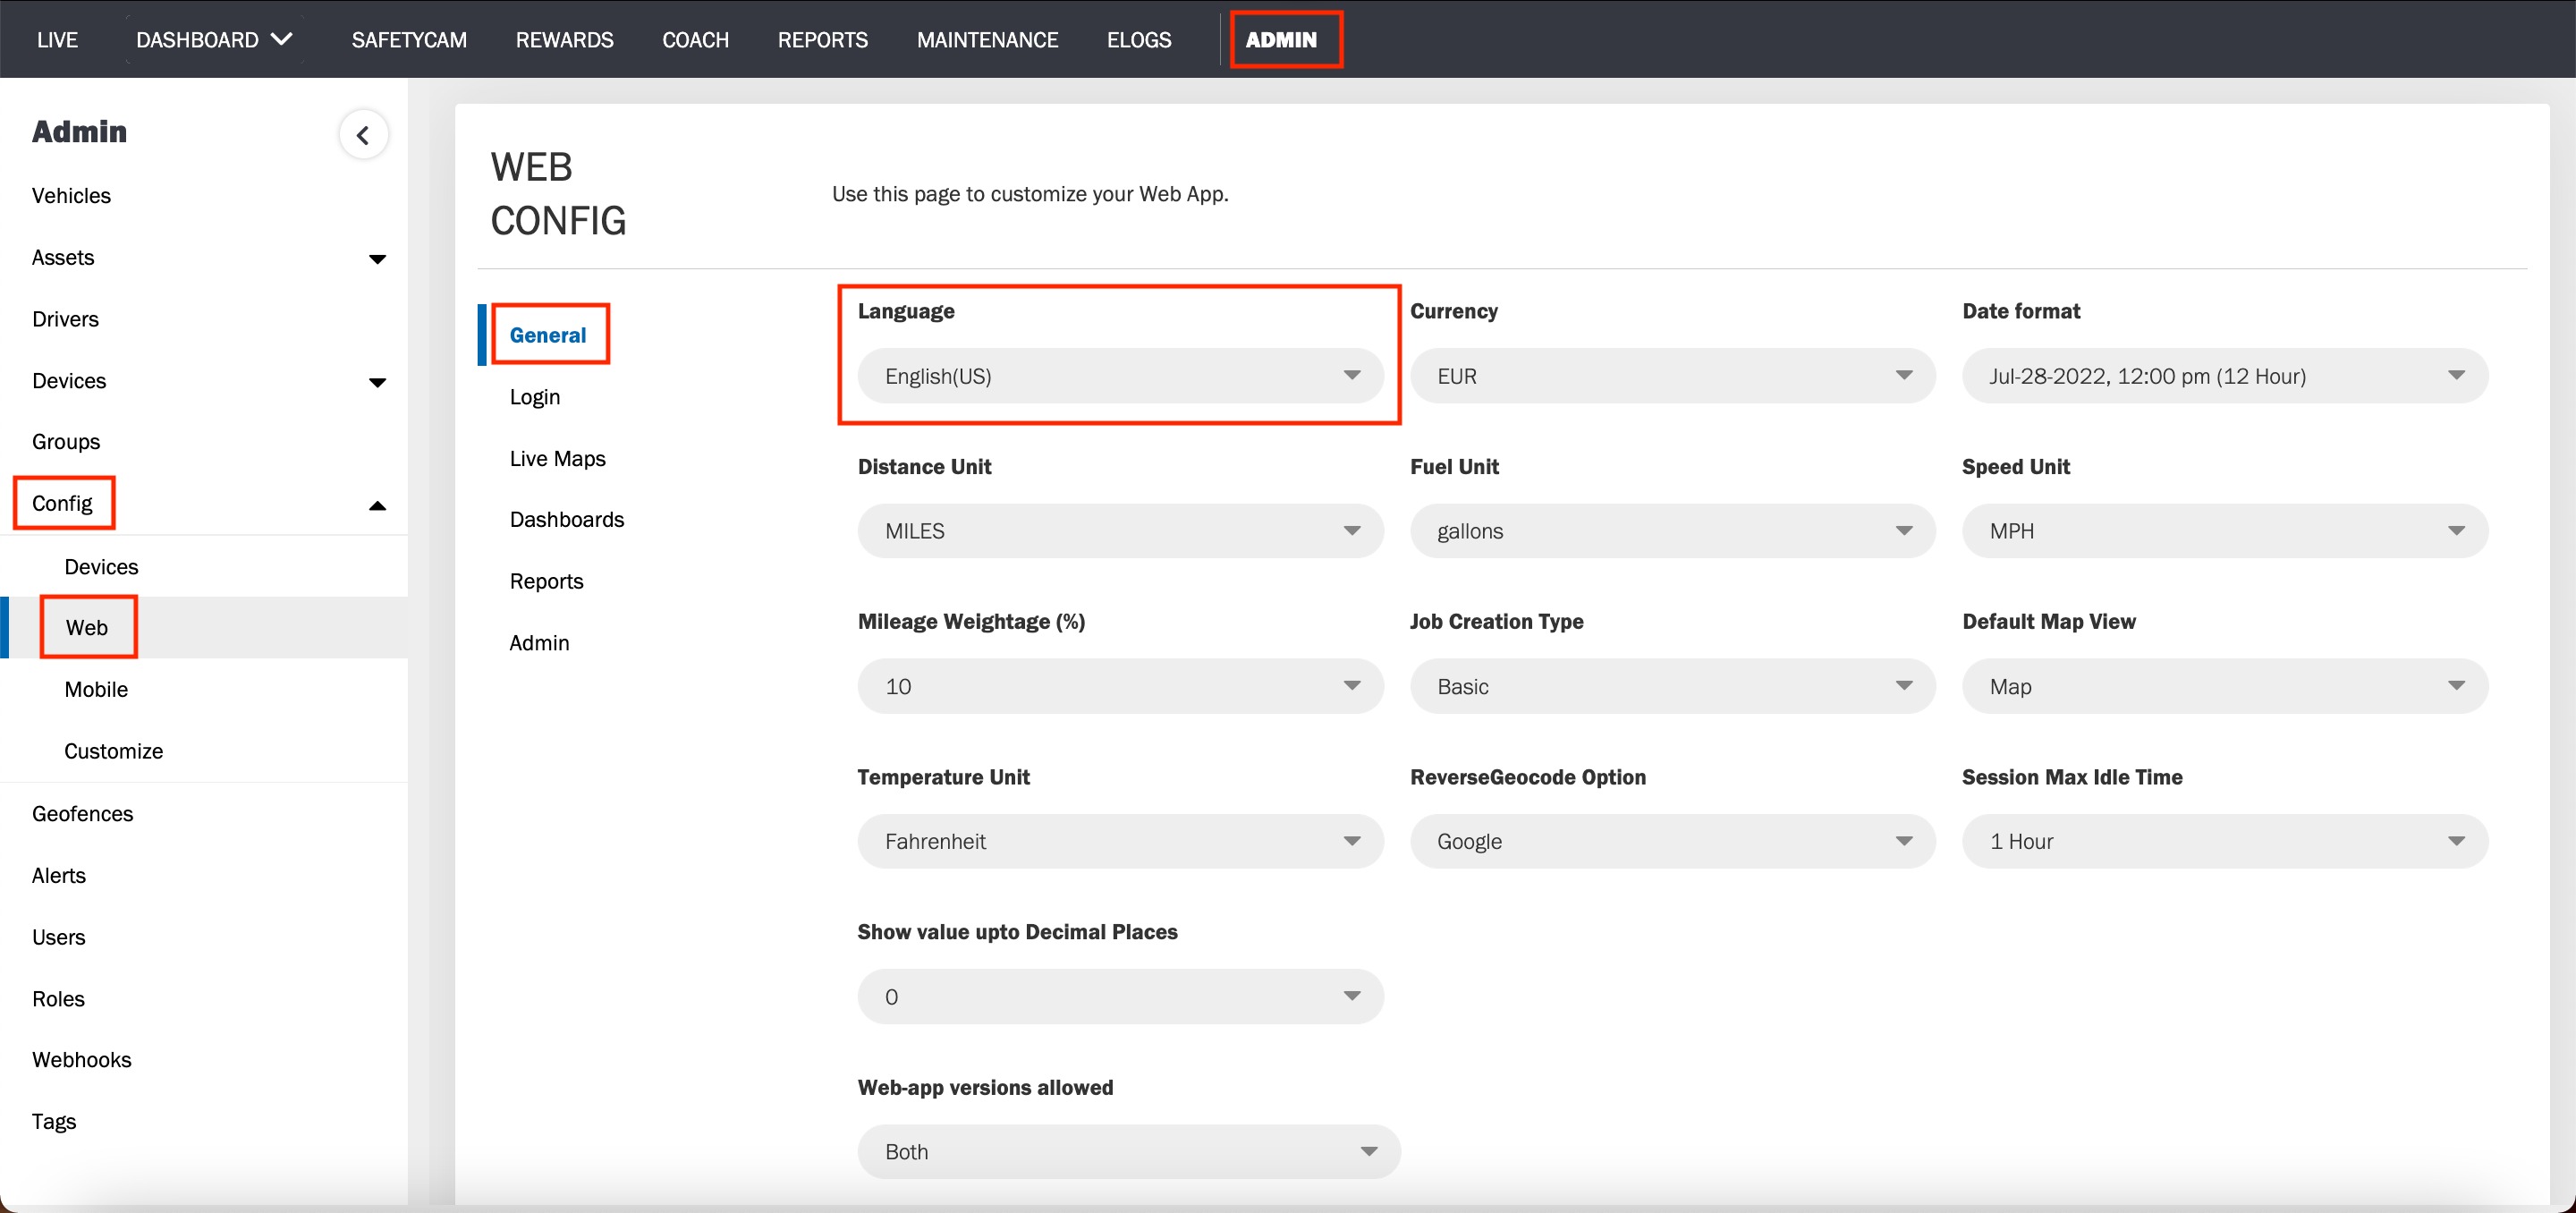Open Geofences in the sidebar
Image resolution: width=2576 pixels, height=1213 pixels.
tap(82, 814)
